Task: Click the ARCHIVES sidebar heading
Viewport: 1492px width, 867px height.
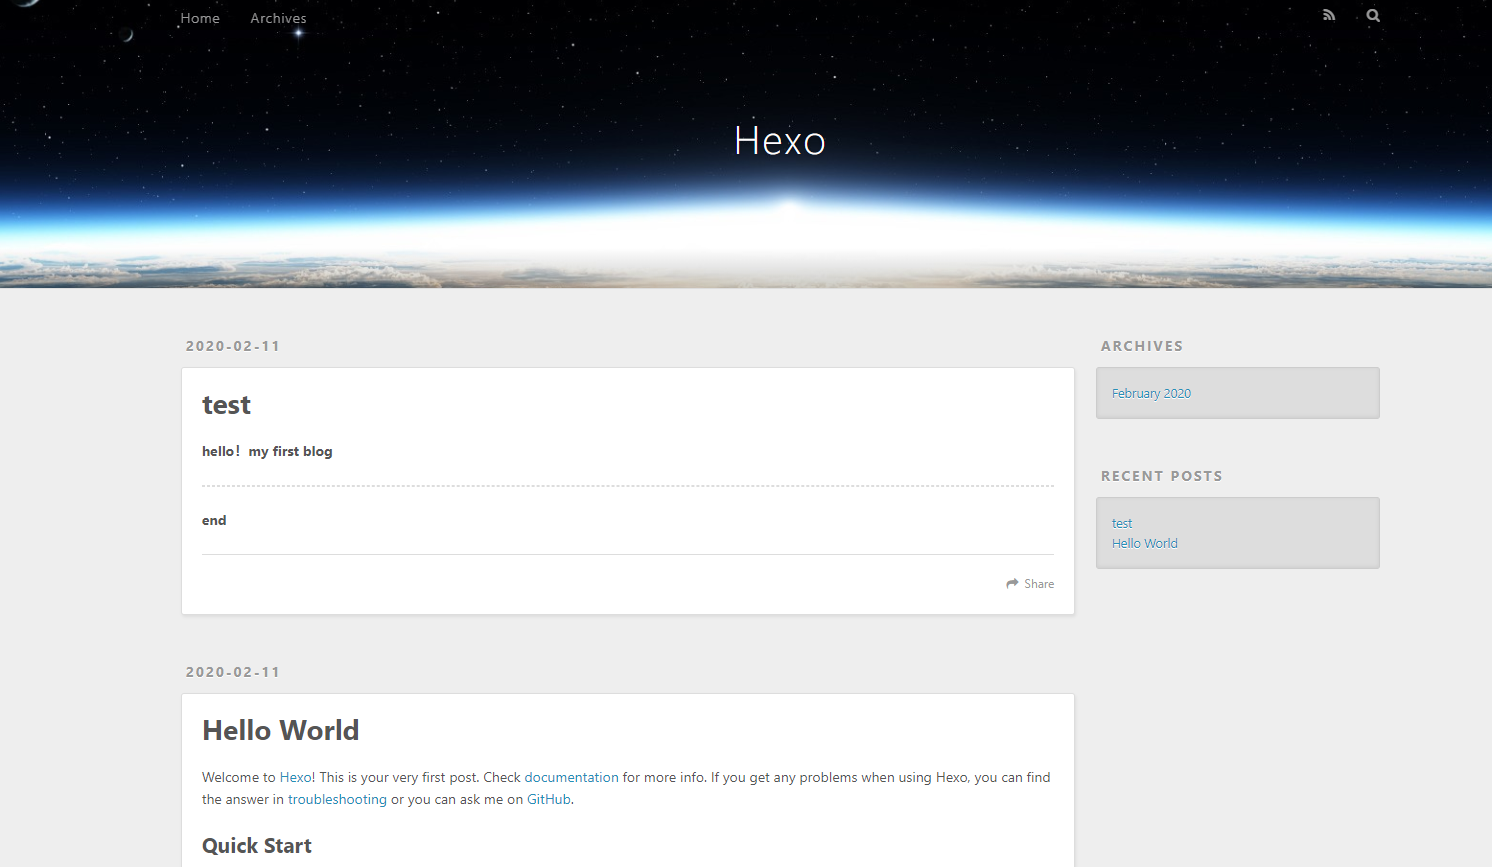Action: click(1142, 346)
